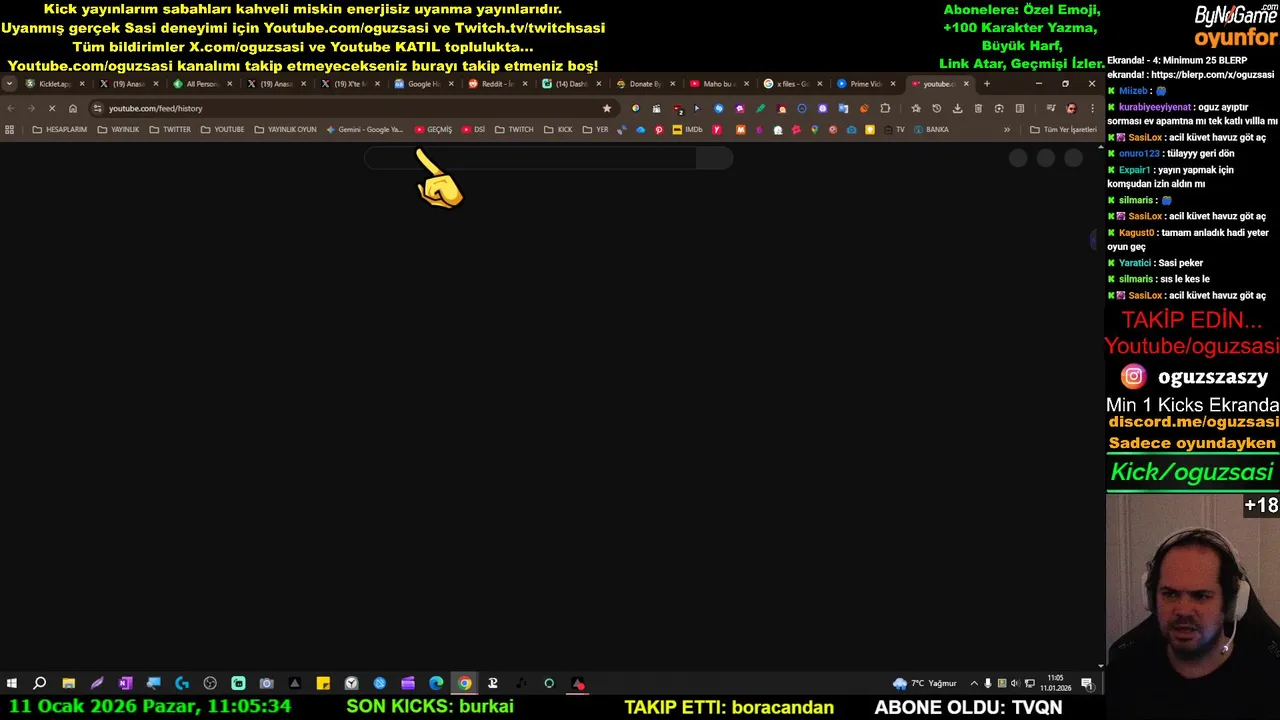This screenshot has height=720, width=1280.
Task: Expand TWITCH bookmark folder
Action: [x=514, y=129]
